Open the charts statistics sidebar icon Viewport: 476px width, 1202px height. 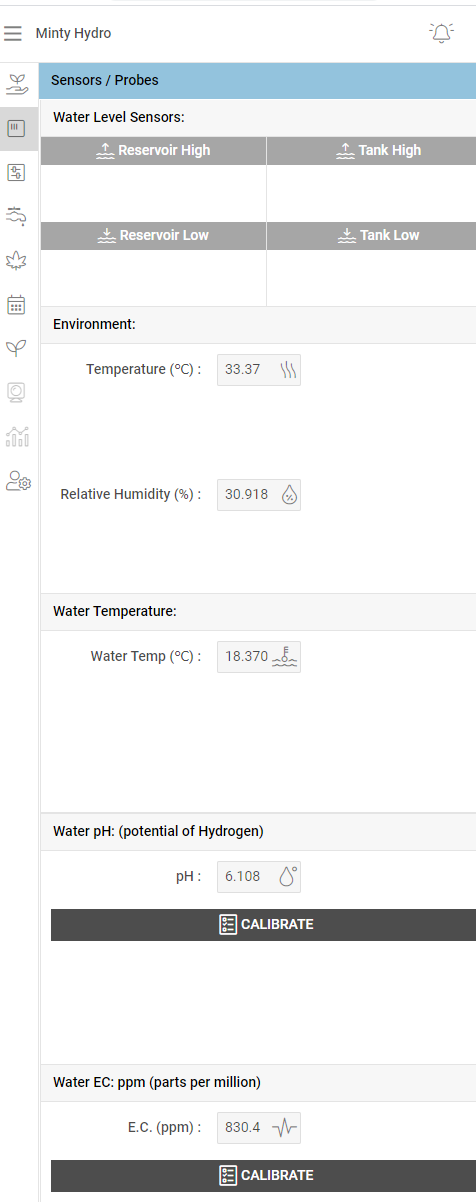16,436
